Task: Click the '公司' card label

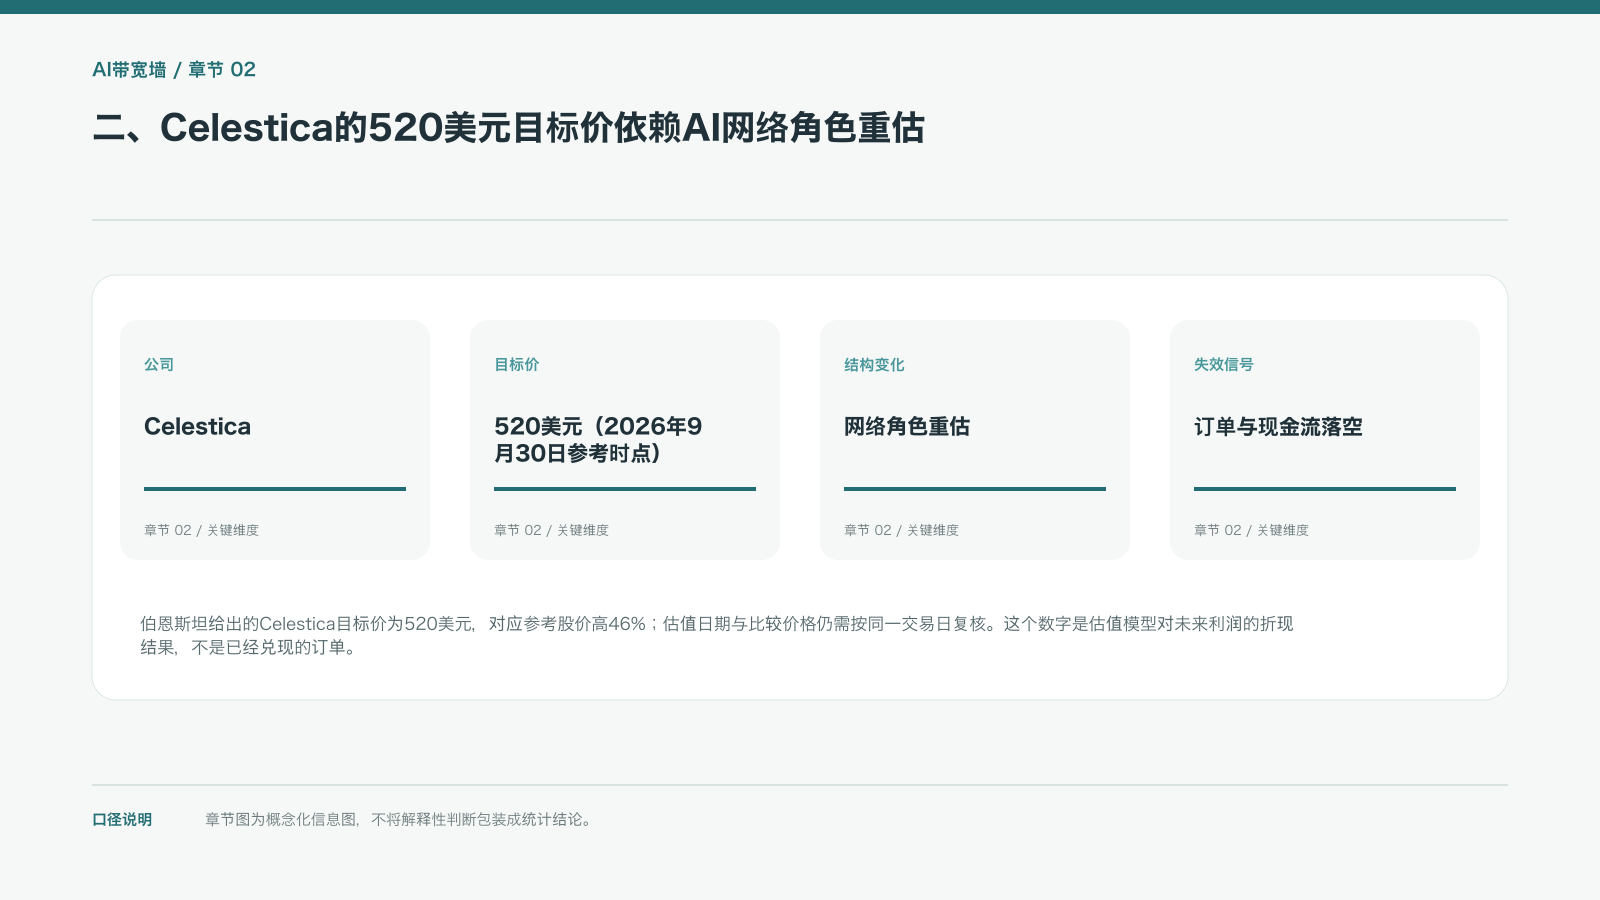Action: tap(159, 365)
